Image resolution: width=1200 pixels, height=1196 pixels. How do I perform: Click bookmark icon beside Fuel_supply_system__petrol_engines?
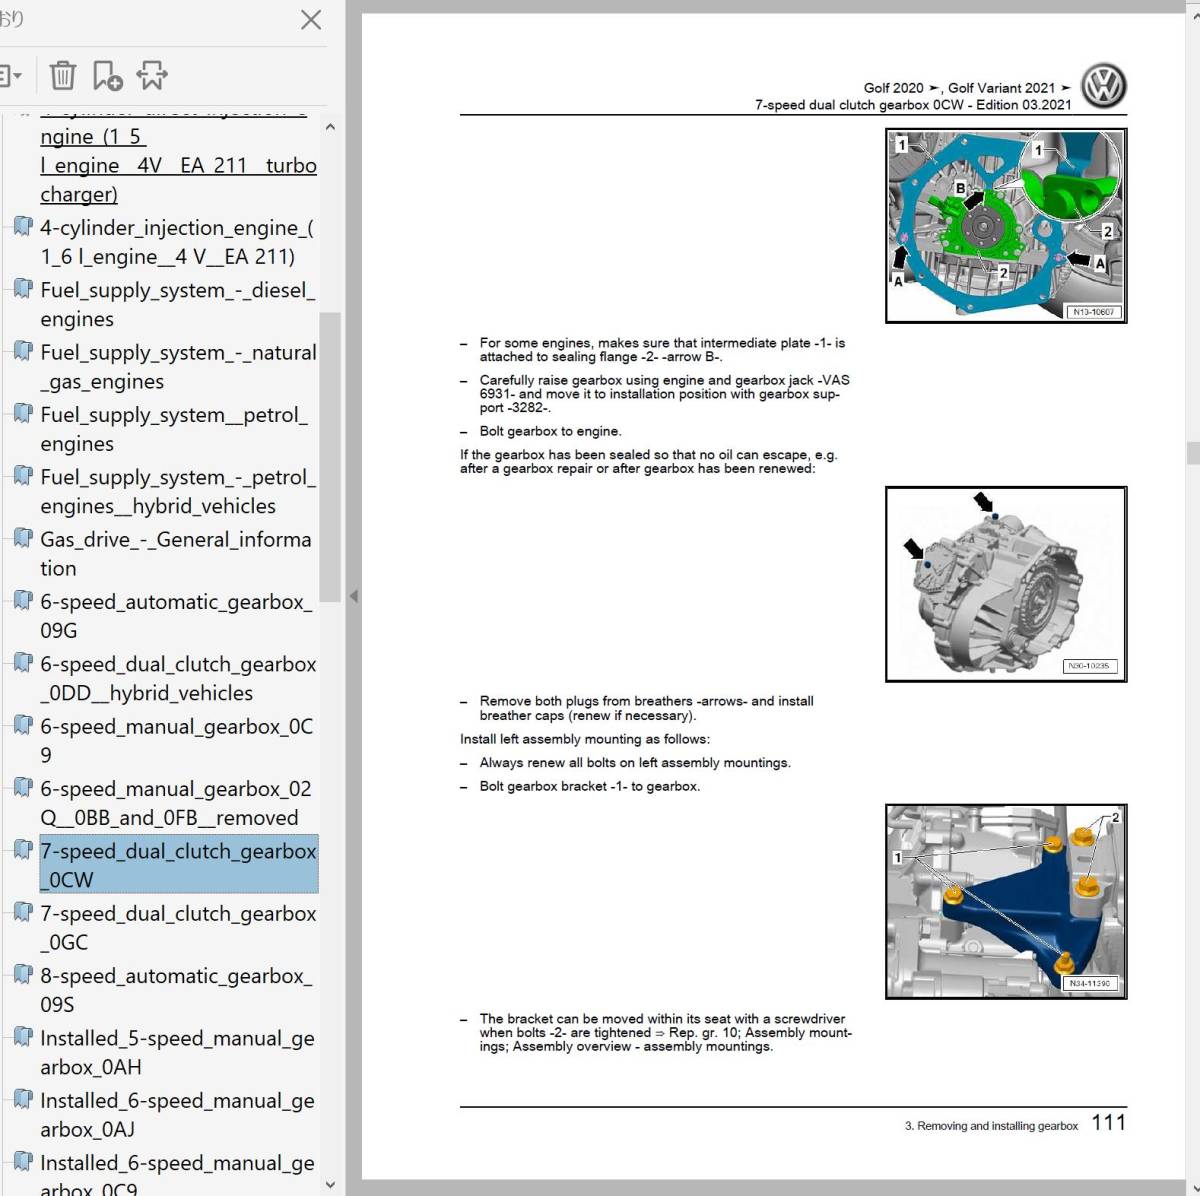tap(22, 414)
